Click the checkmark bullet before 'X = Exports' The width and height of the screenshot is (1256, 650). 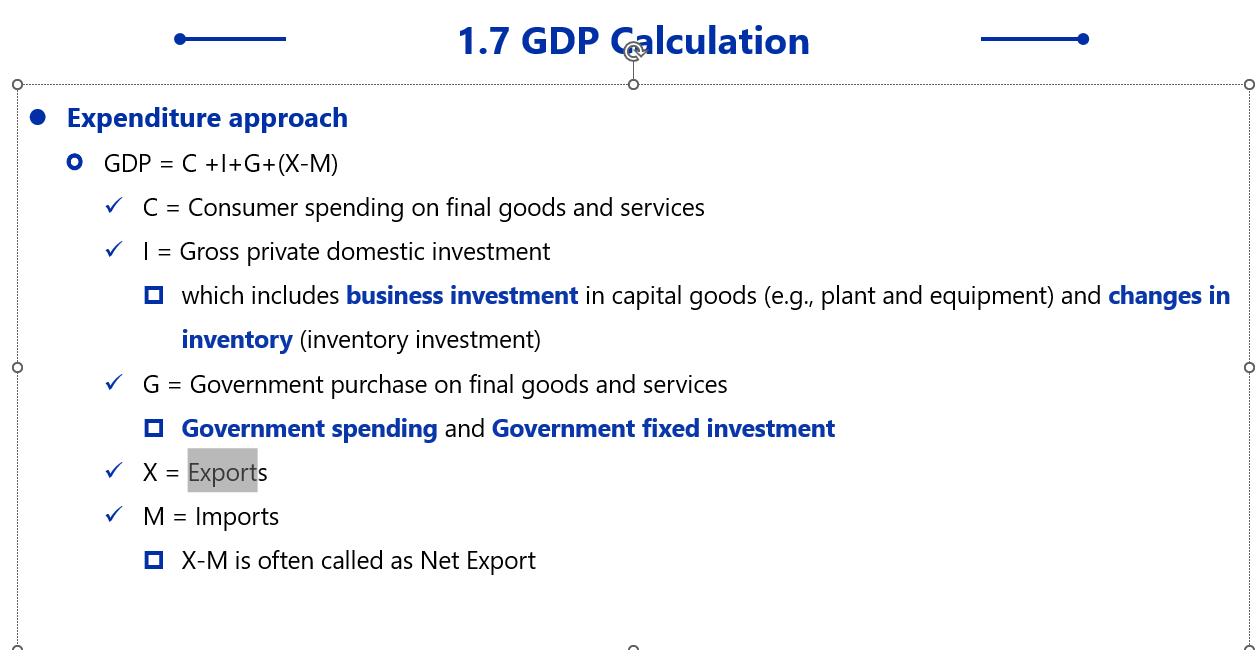click(x=114, y=470)
